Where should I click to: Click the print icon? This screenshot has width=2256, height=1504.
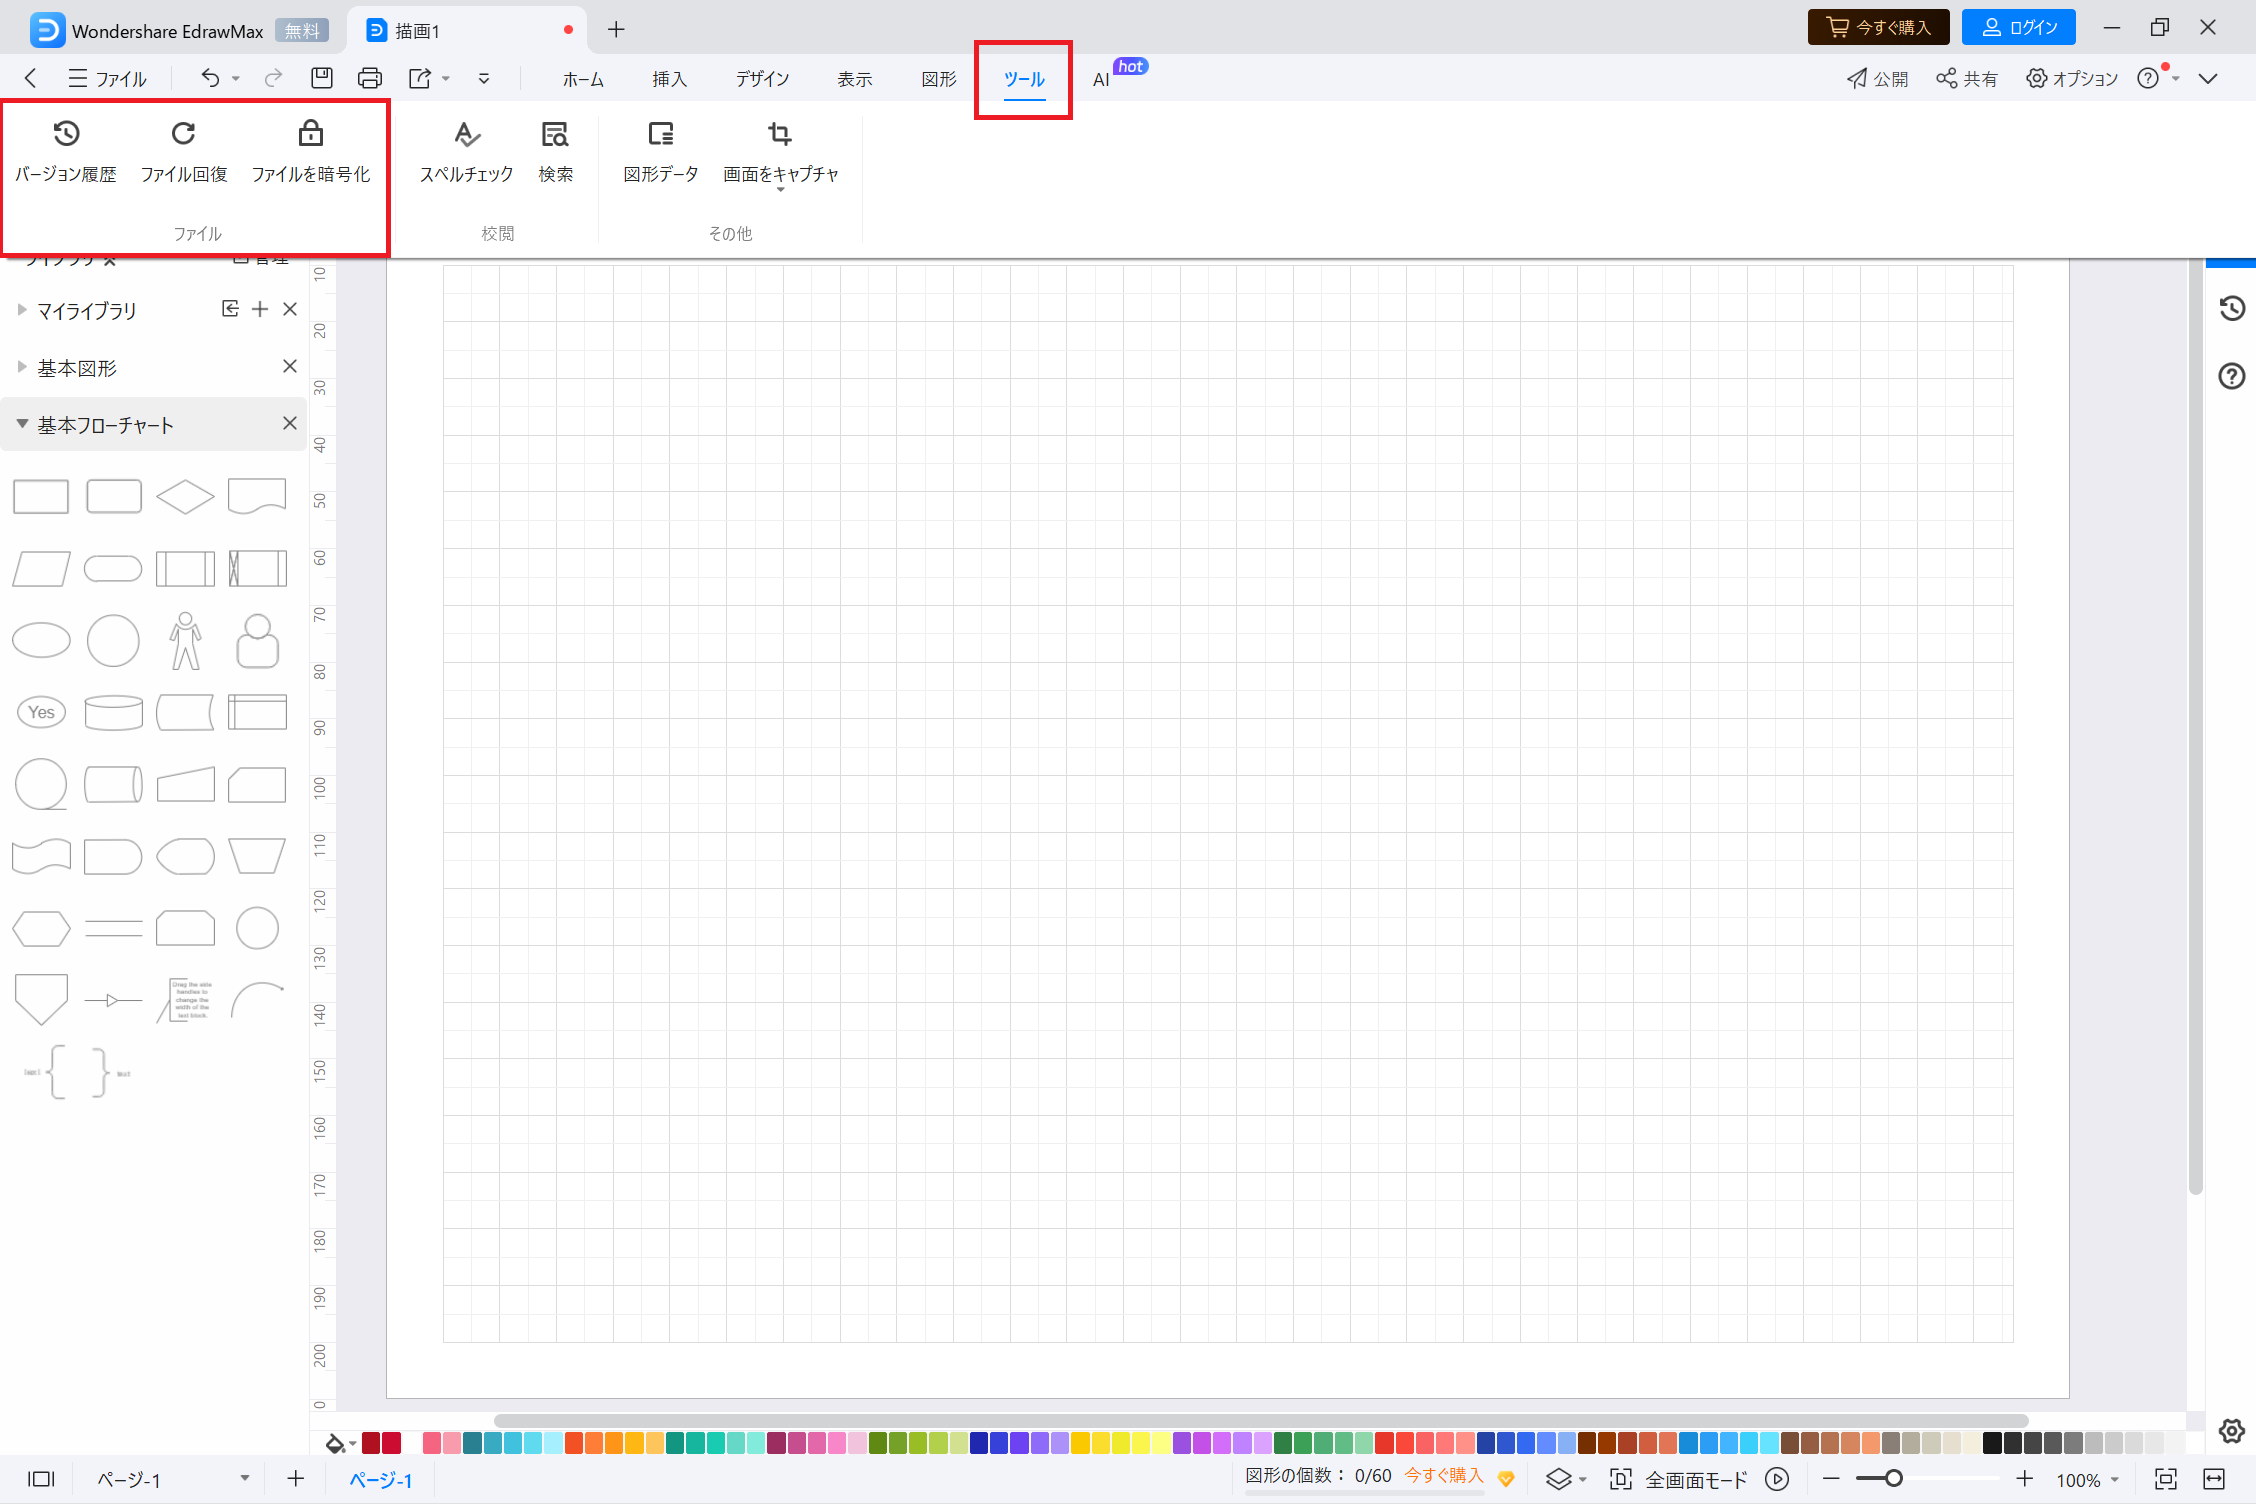pyautogui.click(x=369, y=78)
